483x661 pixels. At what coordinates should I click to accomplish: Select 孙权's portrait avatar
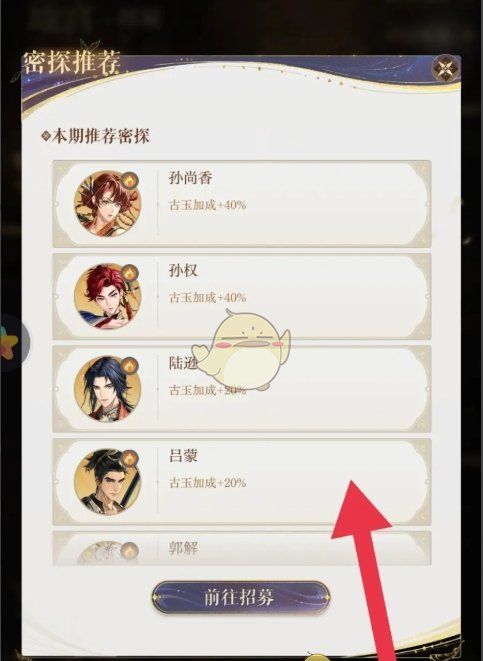tap(107, 296)
